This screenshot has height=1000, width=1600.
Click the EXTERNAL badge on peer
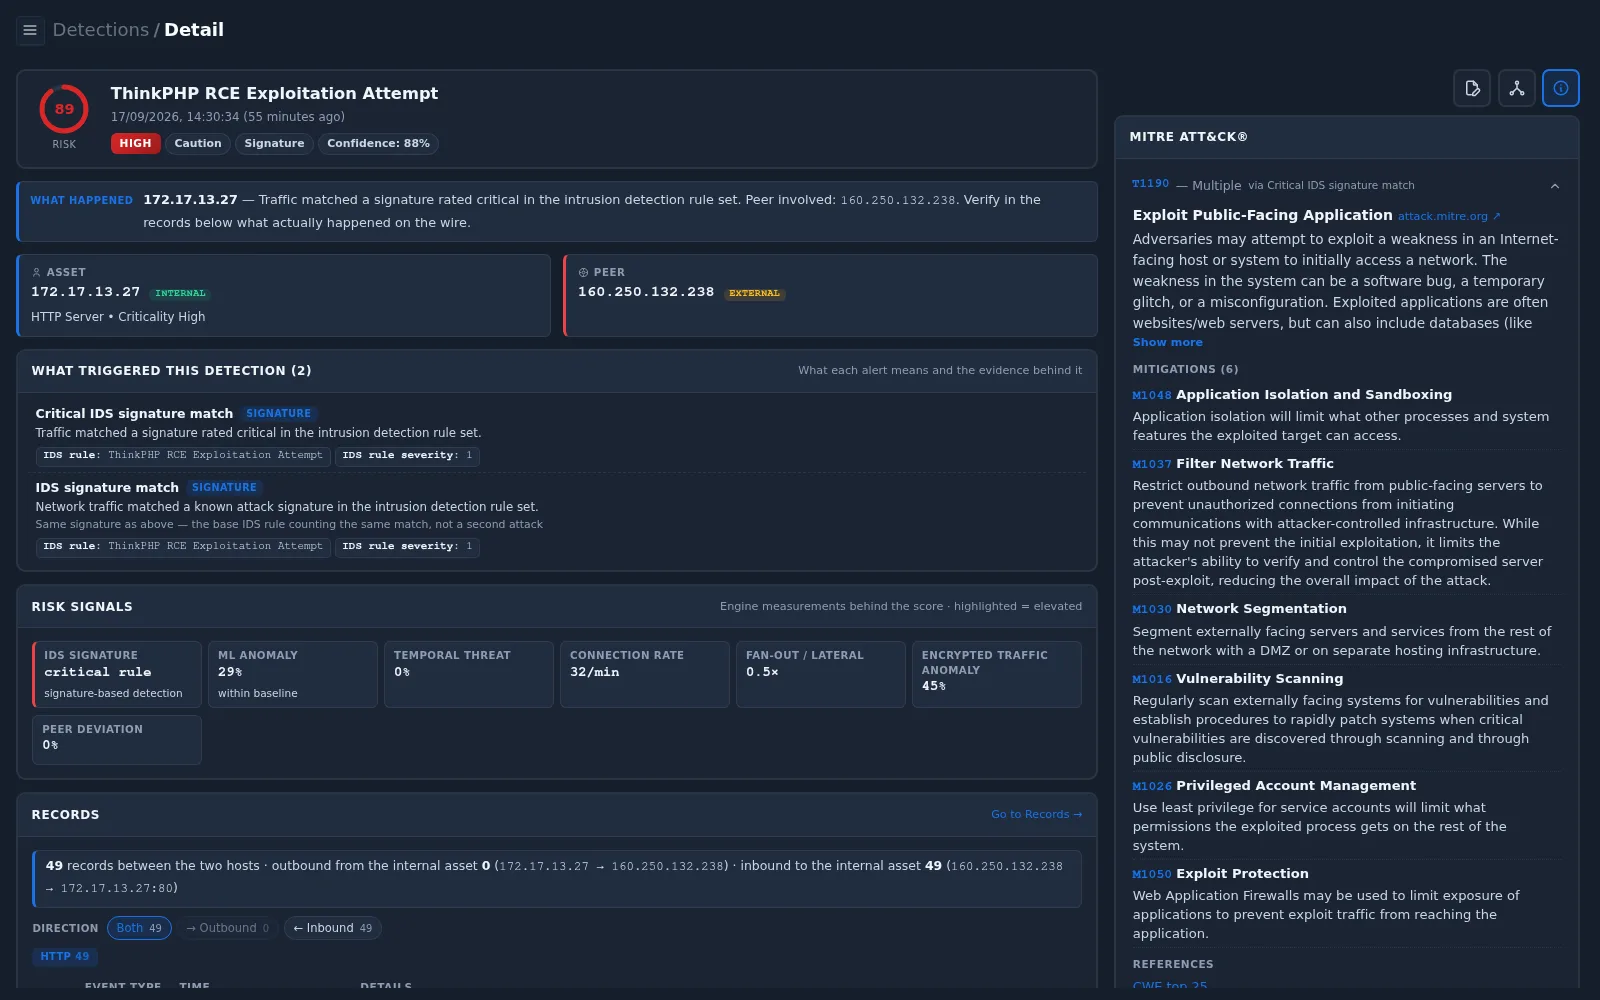754,293
